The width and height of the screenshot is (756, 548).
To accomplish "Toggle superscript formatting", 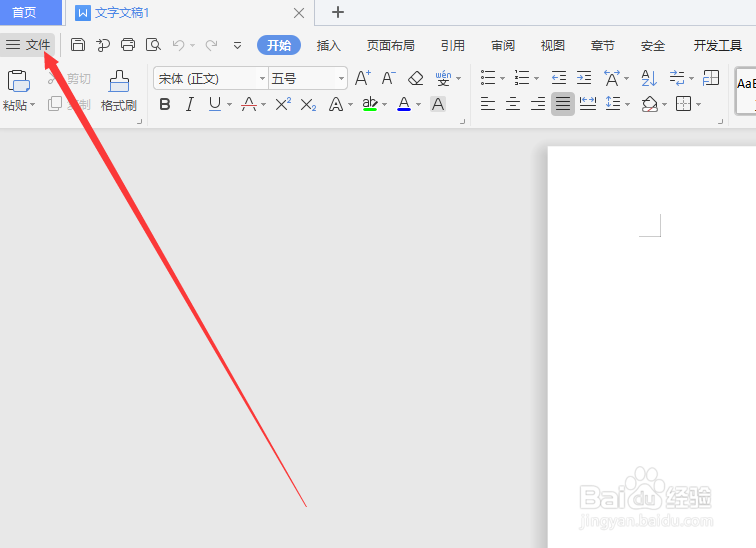I will tap(283, 104).
